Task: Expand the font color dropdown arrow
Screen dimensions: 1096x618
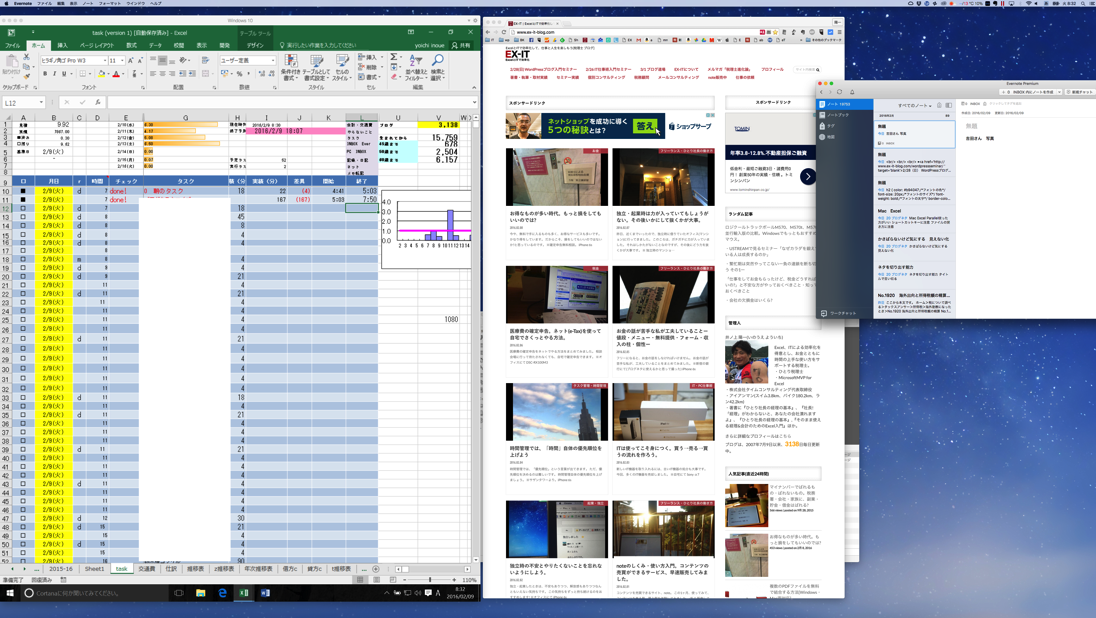Action: (124, 73)
